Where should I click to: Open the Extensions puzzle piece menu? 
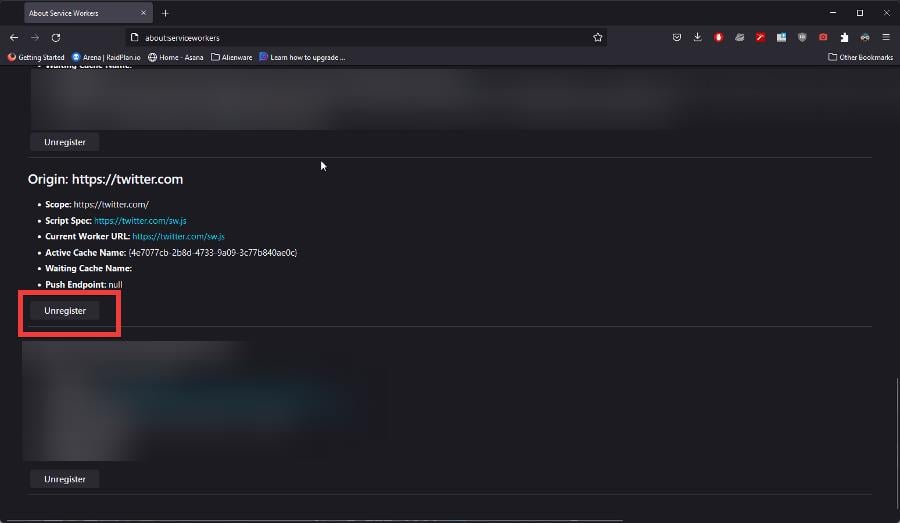click(x=844, y=37)
